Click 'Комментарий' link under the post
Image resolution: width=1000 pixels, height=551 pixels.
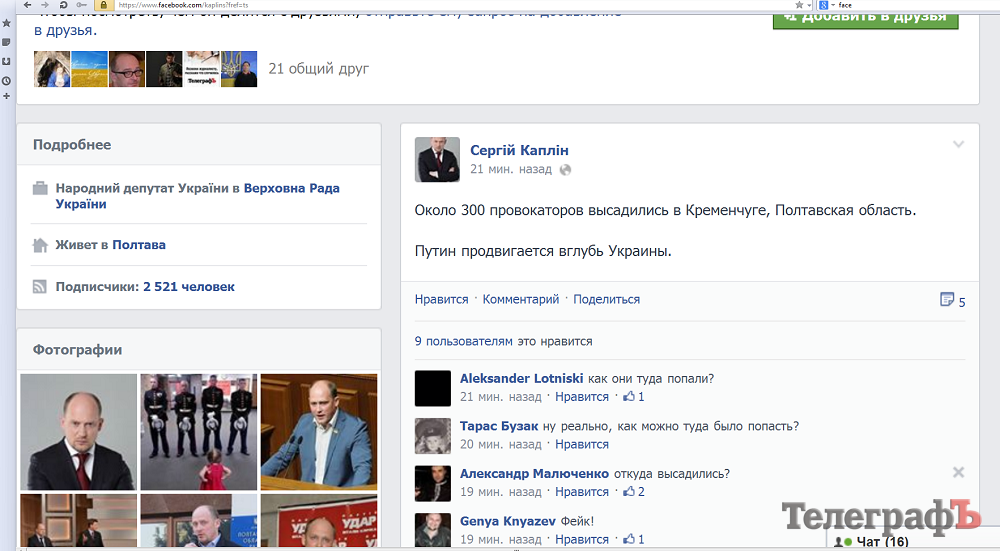click(520, 299)
